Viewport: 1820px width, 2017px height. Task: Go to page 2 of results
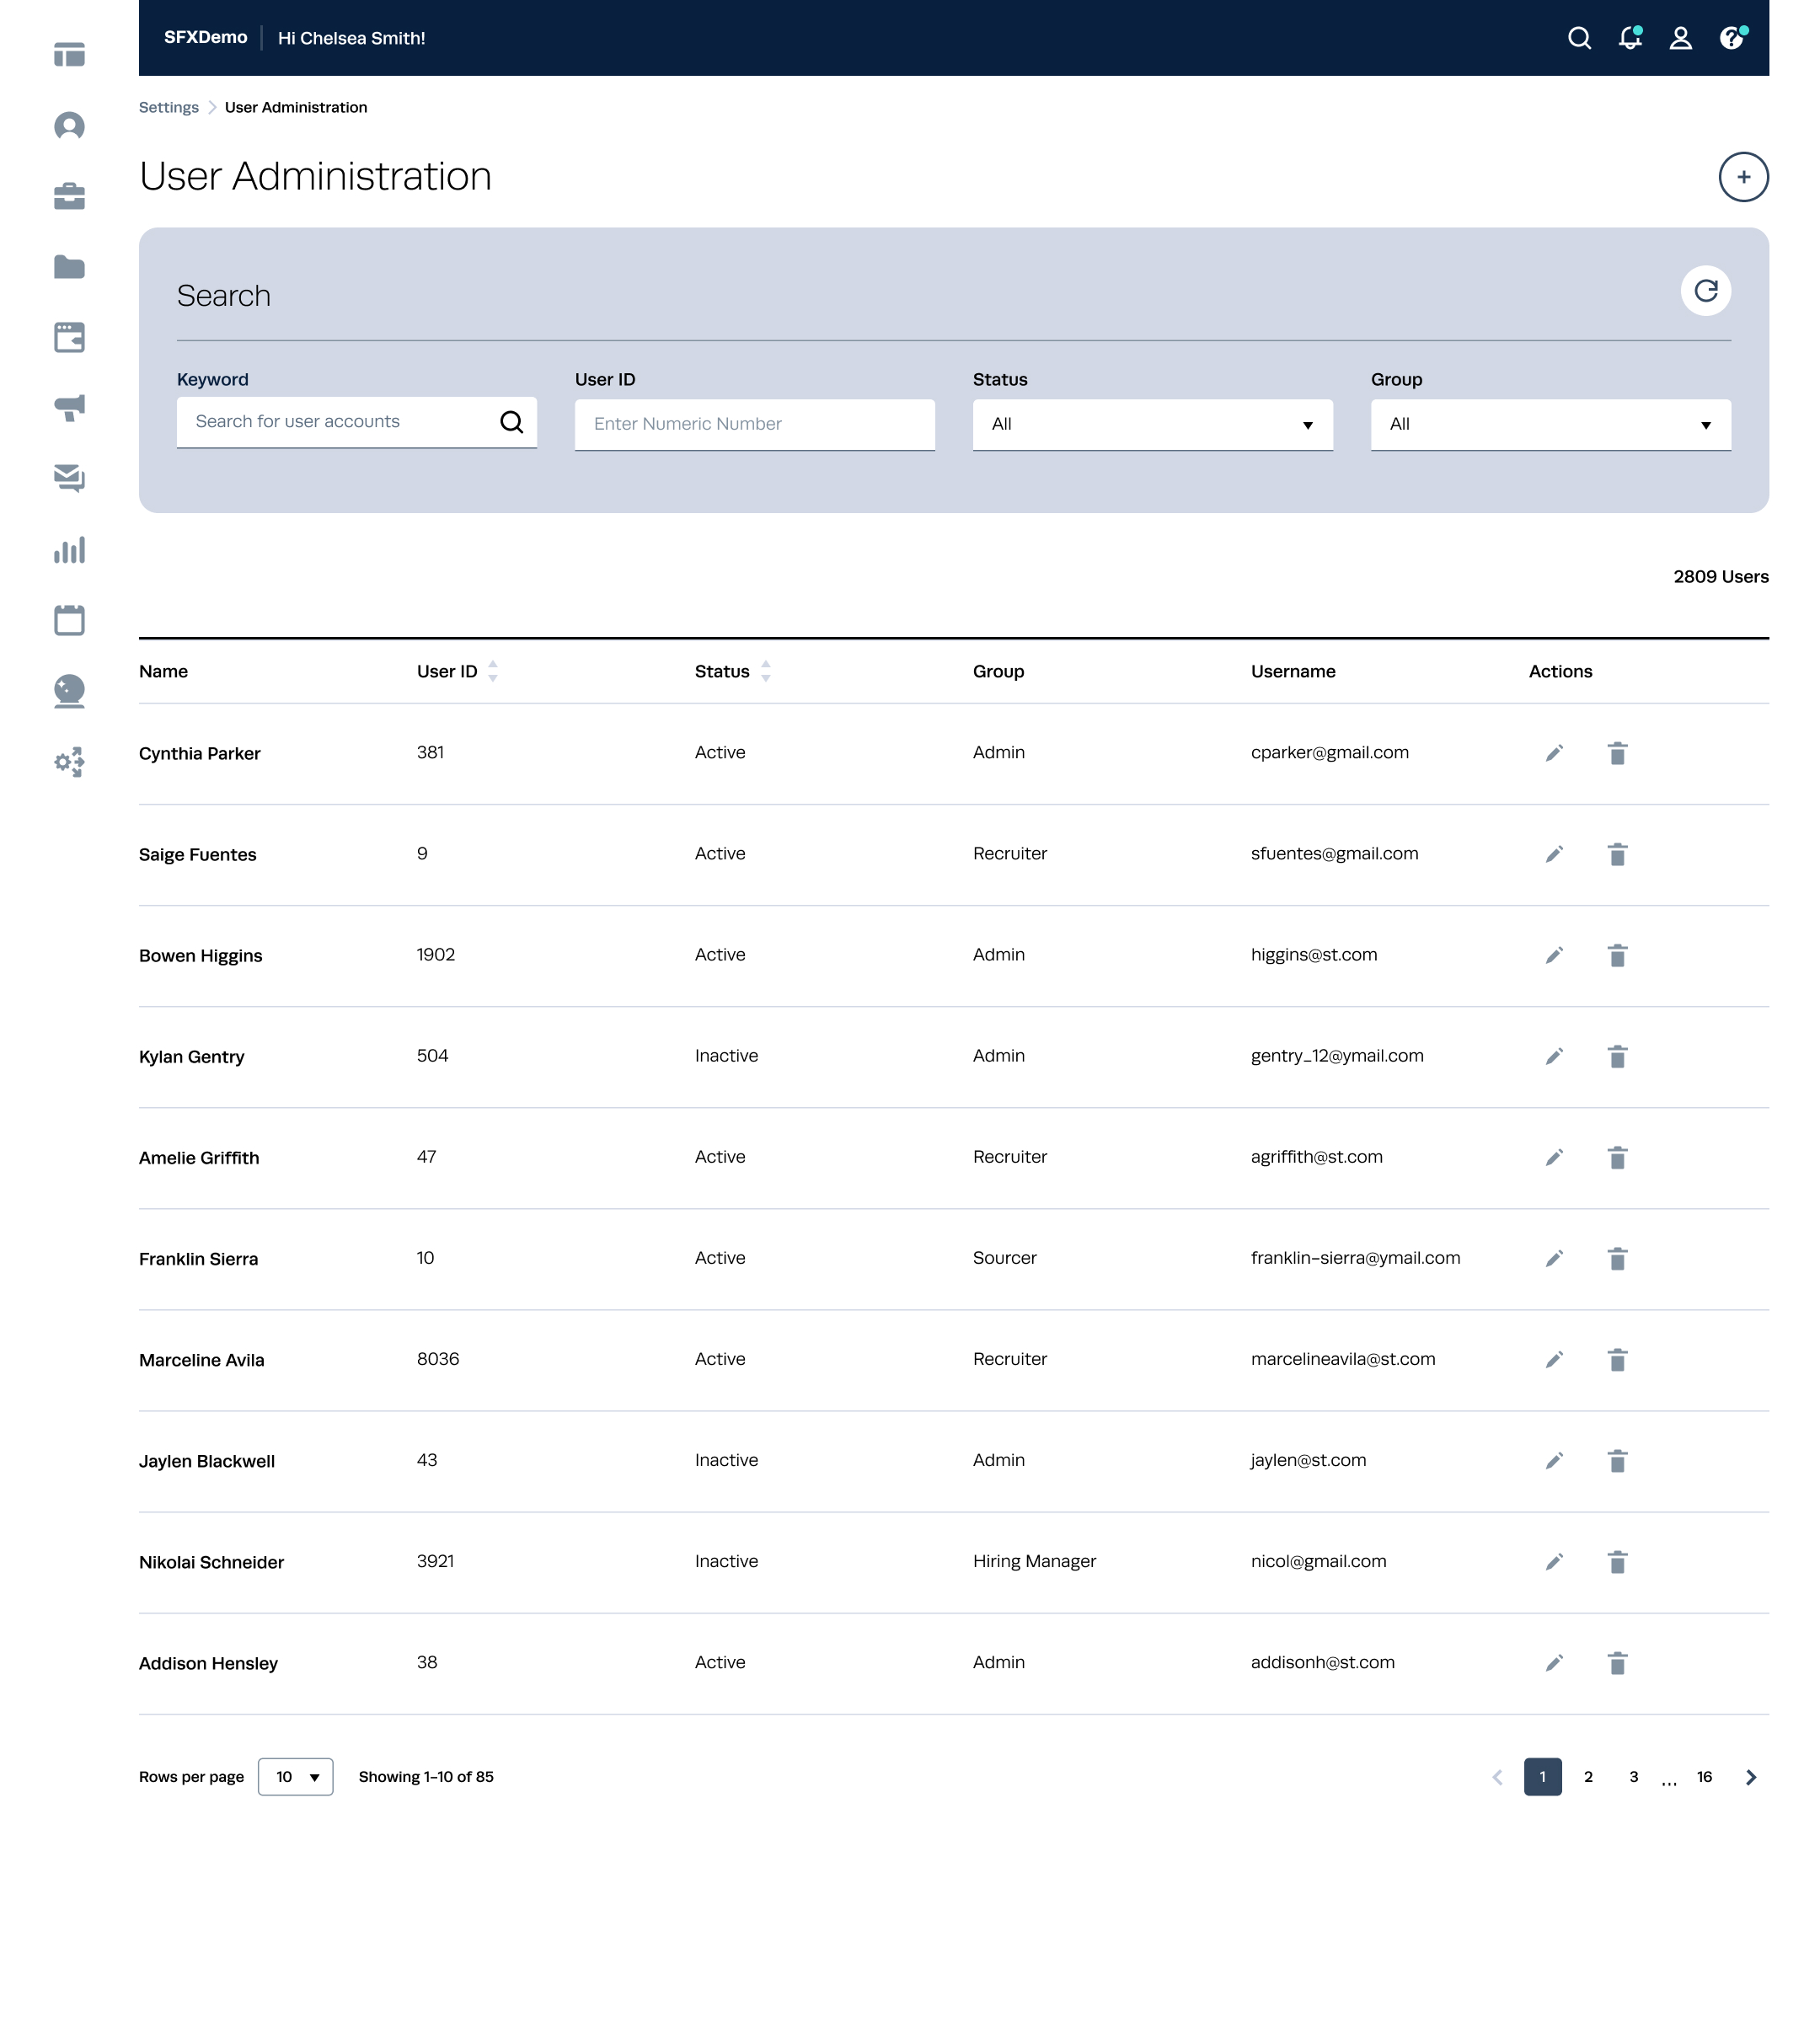(x=1588, y=1777)
